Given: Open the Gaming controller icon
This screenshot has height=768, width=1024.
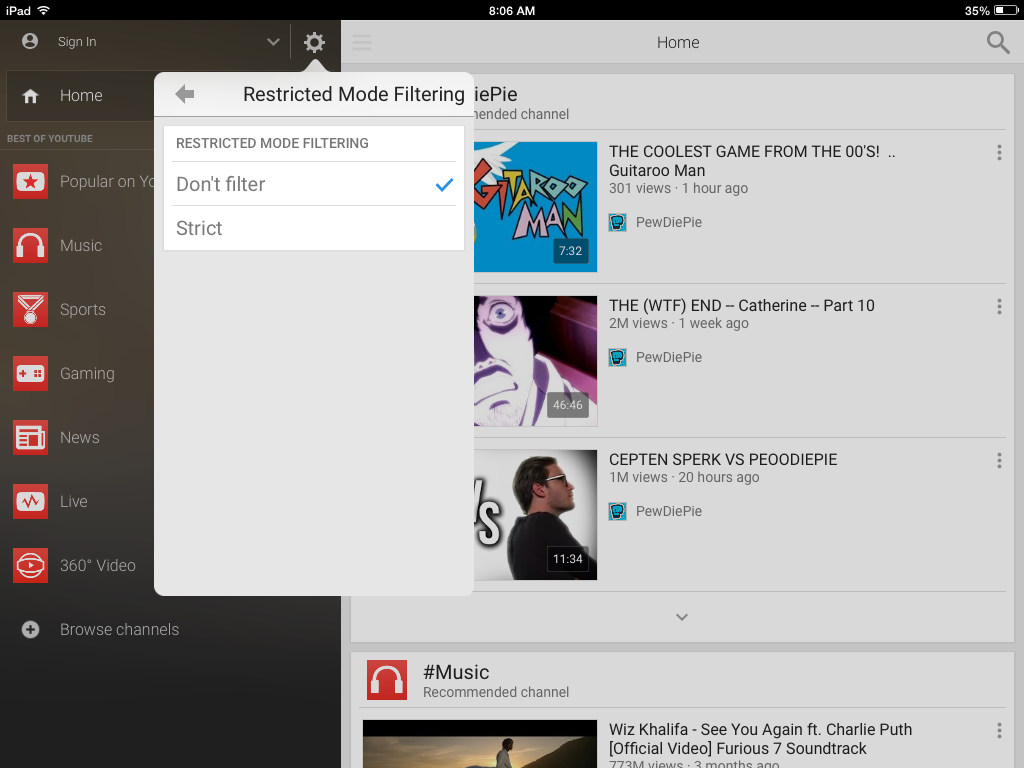Looking at the screenshot, I should click(30, 374).
